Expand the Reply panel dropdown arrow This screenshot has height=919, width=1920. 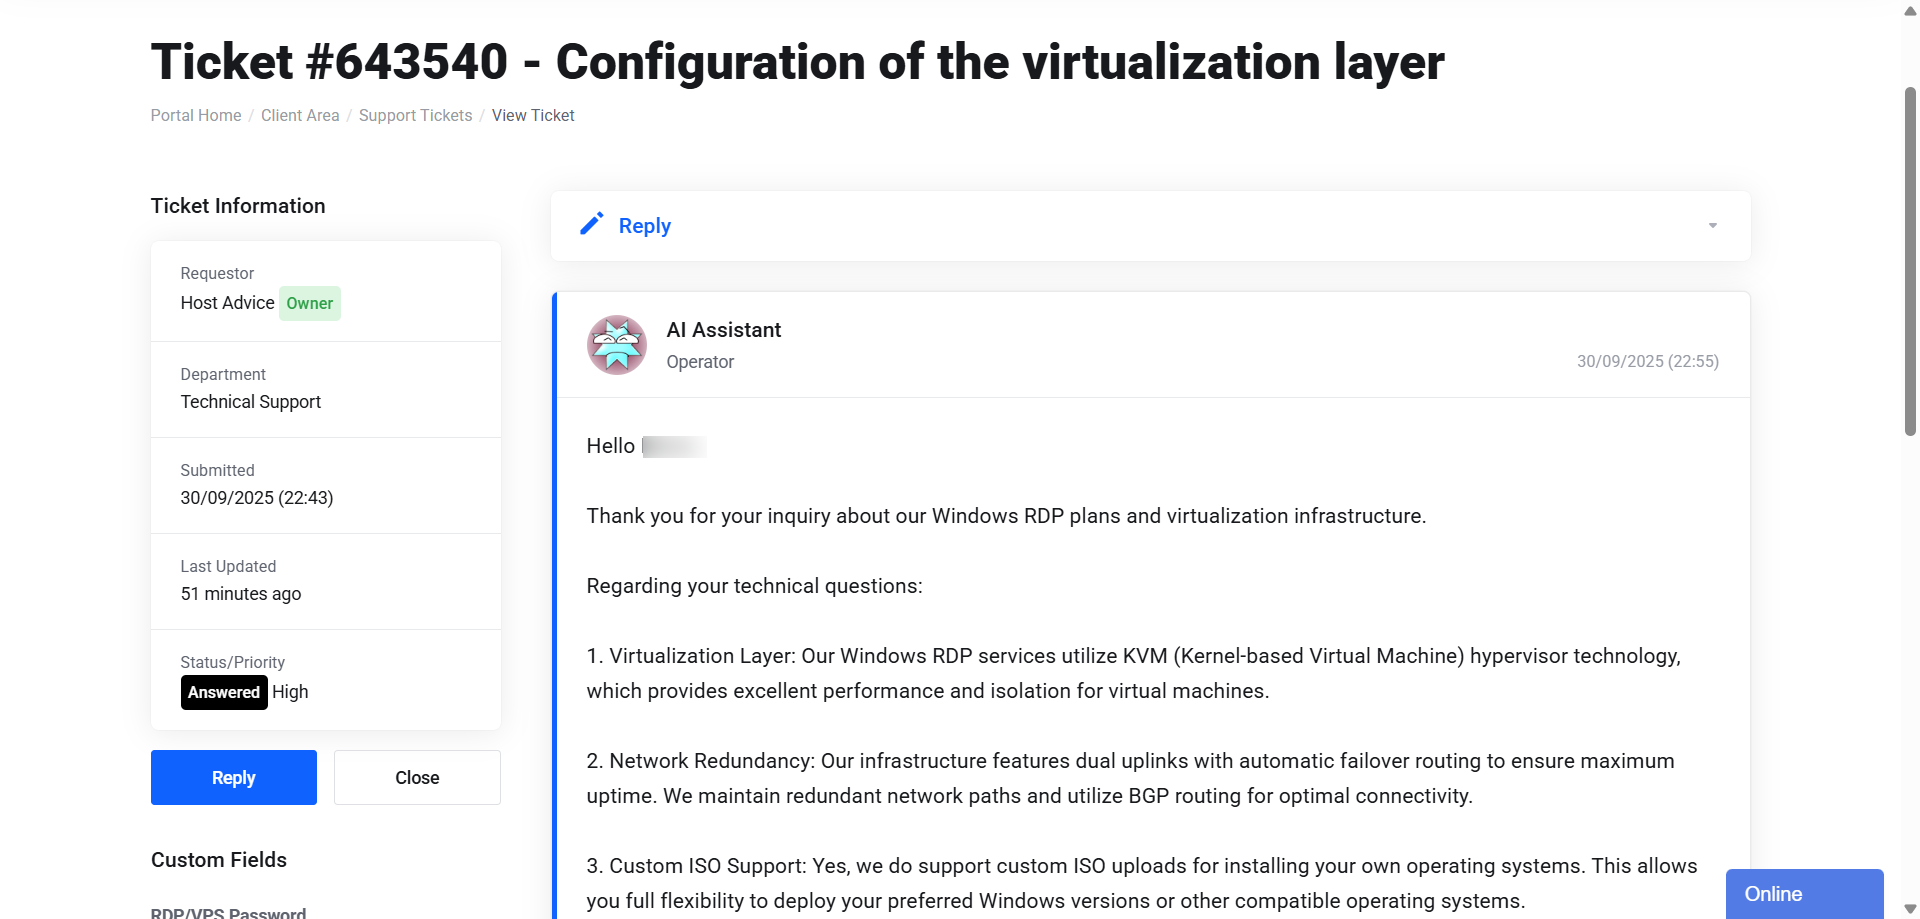coord(1712,226)
